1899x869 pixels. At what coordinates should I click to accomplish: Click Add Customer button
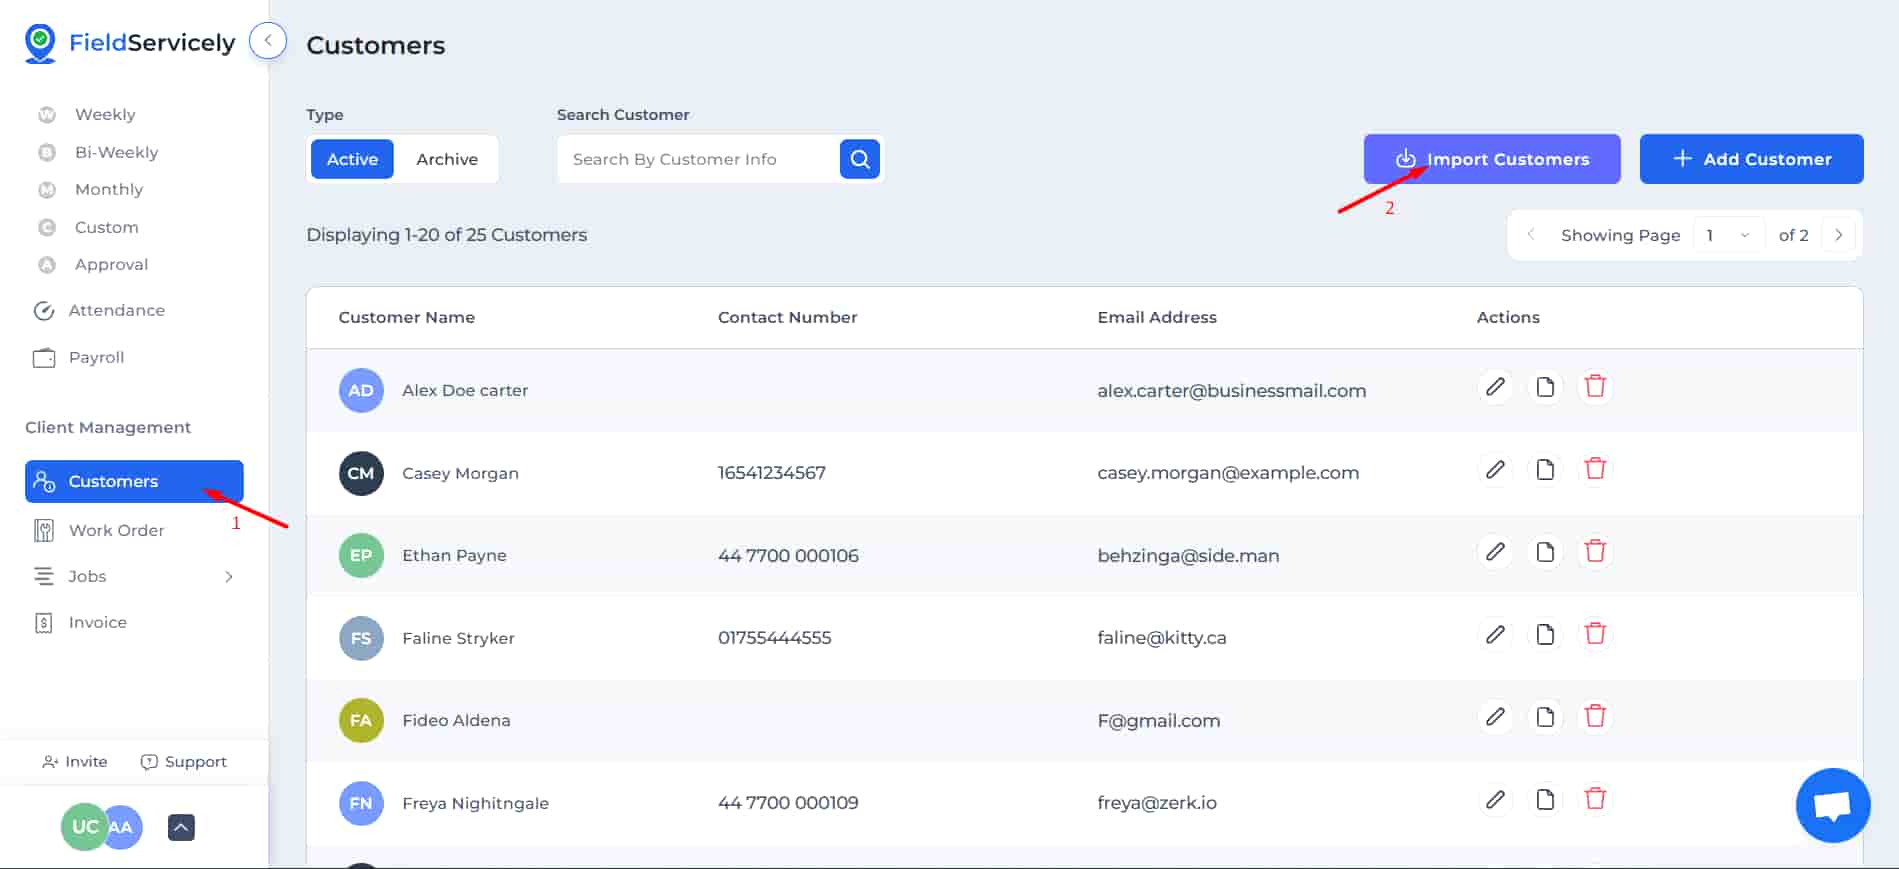(1752, 159)
